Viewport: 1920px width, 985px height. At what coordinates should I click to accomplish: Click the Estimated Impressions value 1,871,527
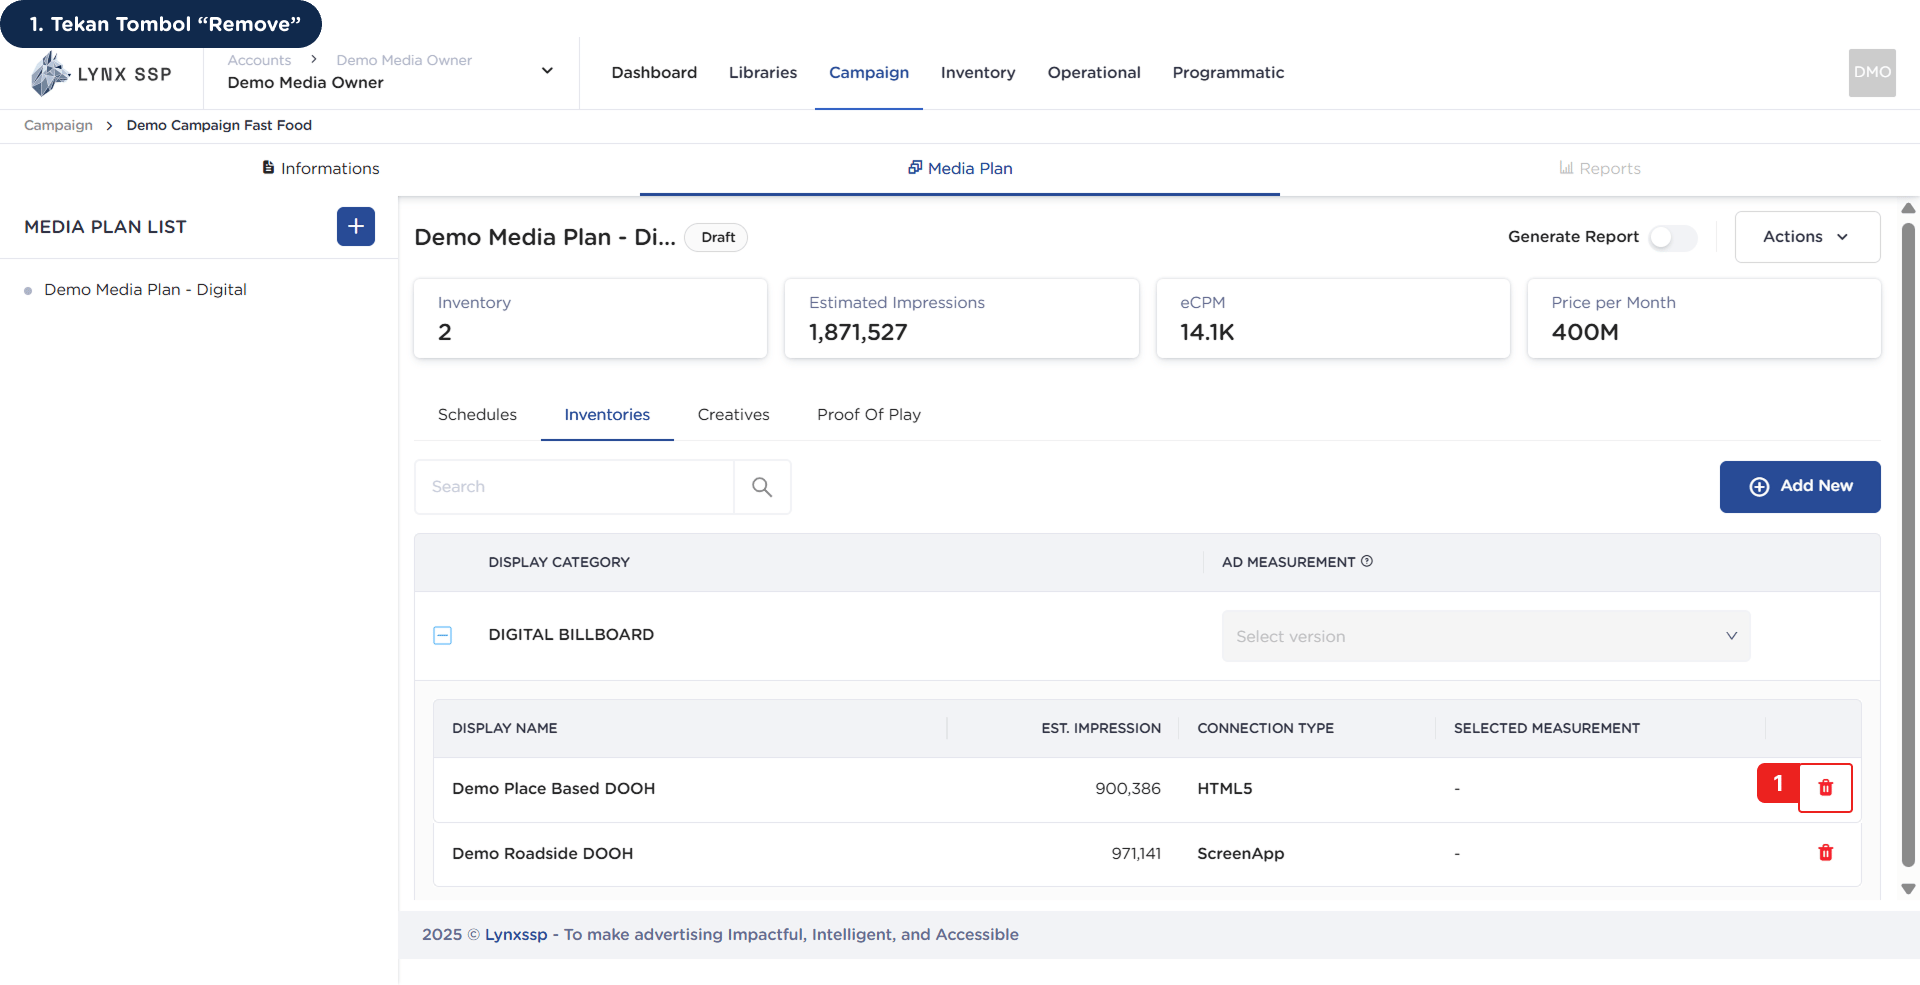pyautogui.click(x=858, y=333)
